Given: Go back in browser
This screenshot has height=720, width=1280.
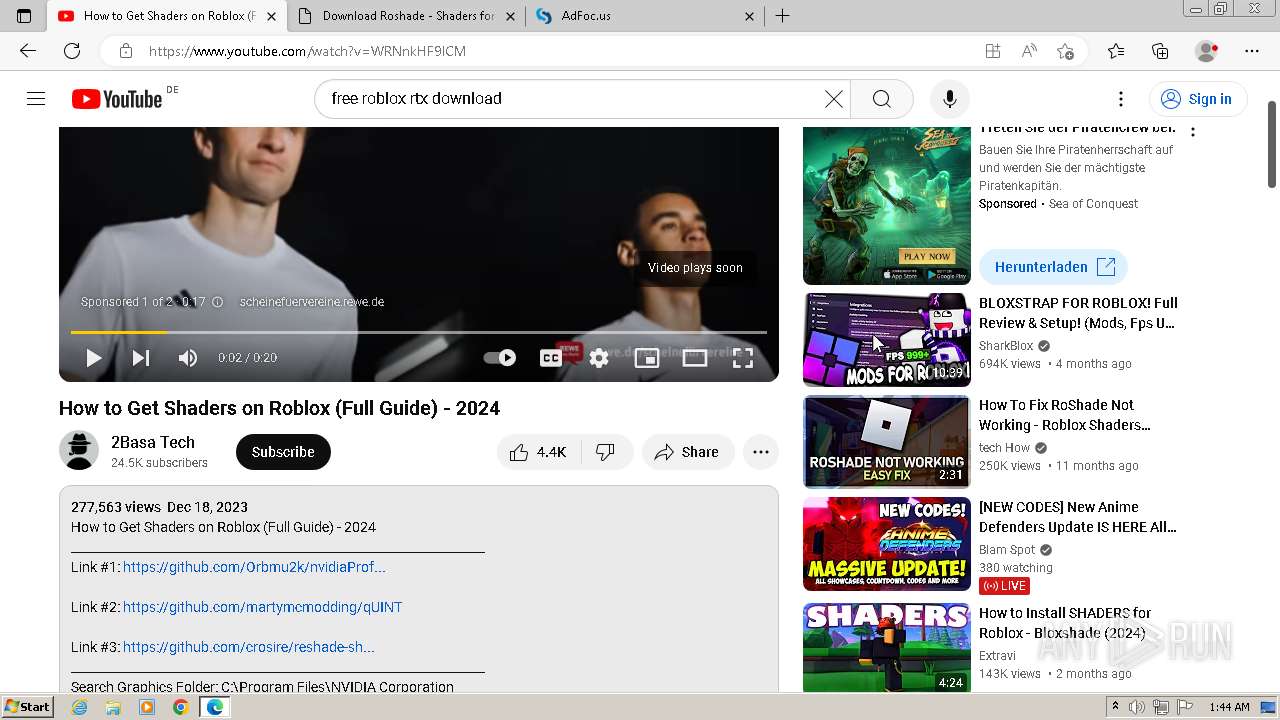Looking at the screenshot, I should pyautogui.click(x=28, y=51).
